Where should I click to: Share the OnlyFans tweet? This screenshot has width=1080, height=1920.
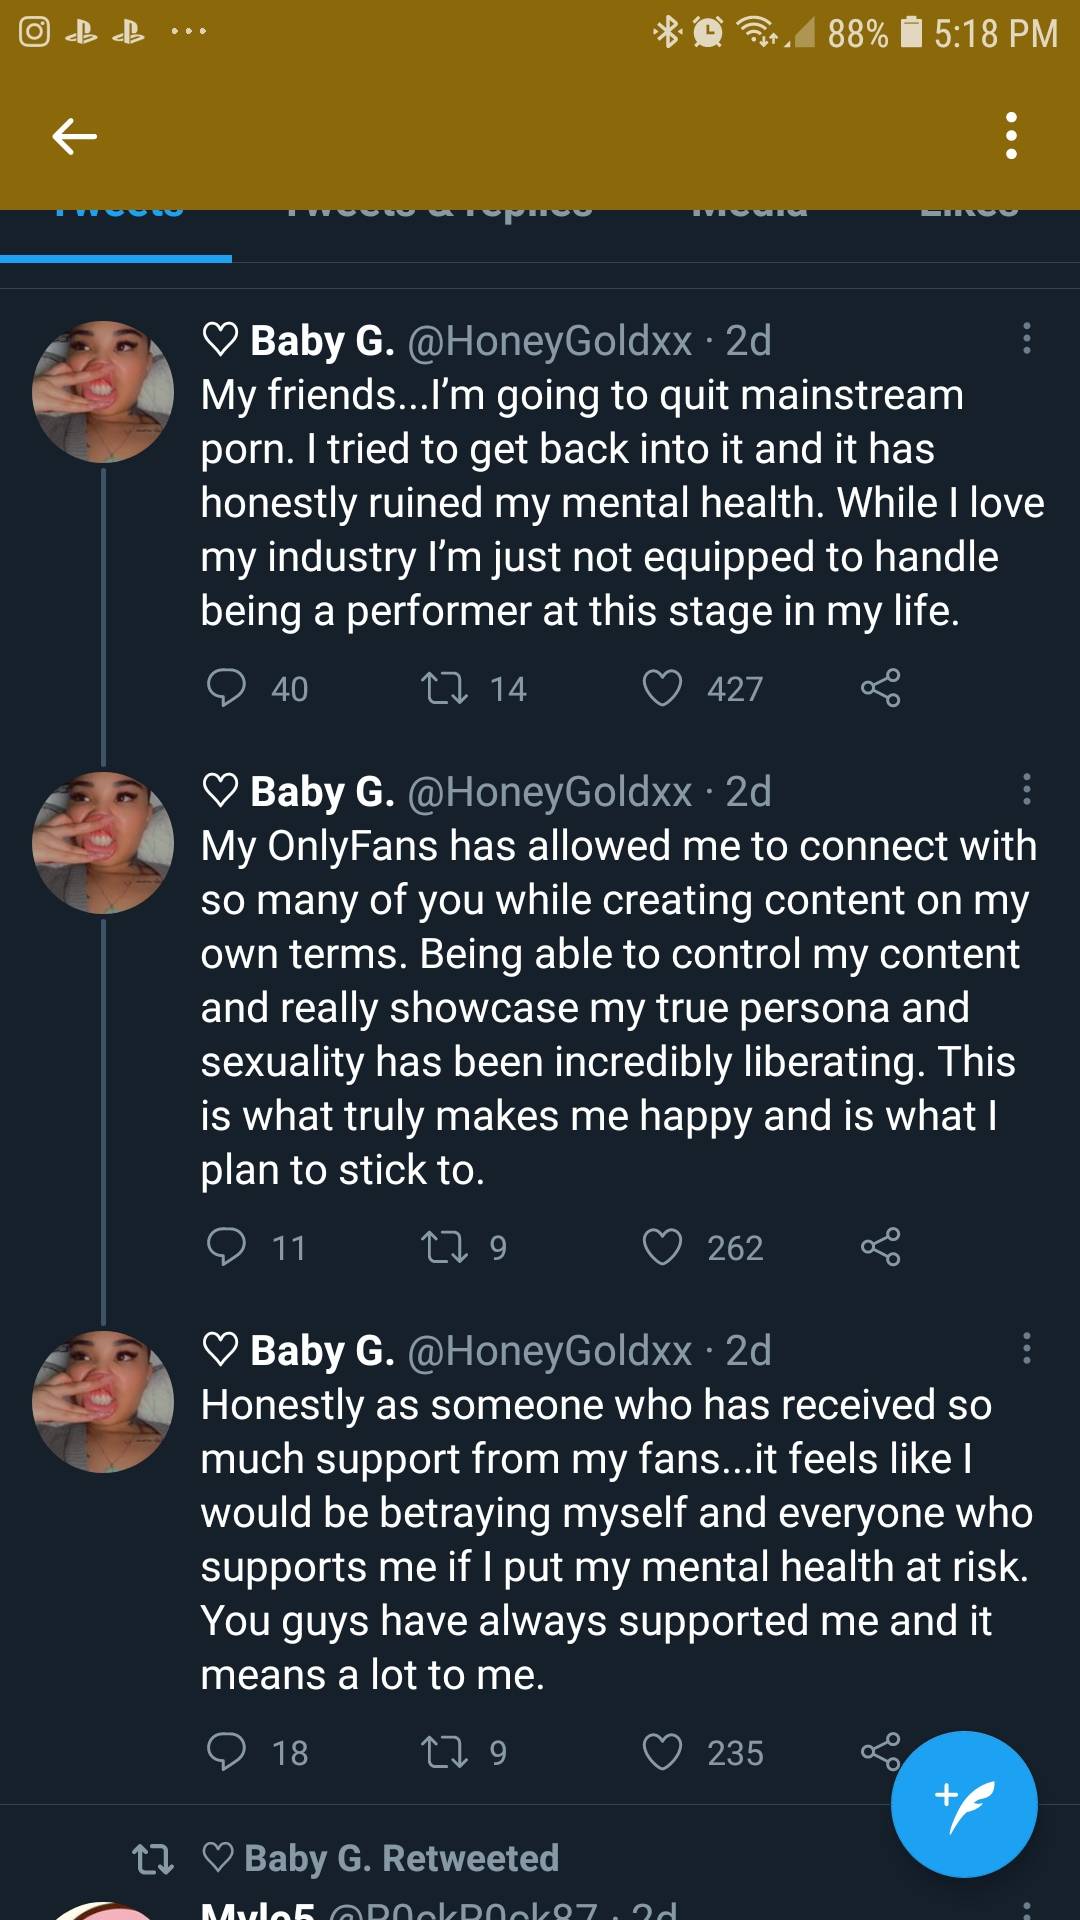tap(880, 1247)
